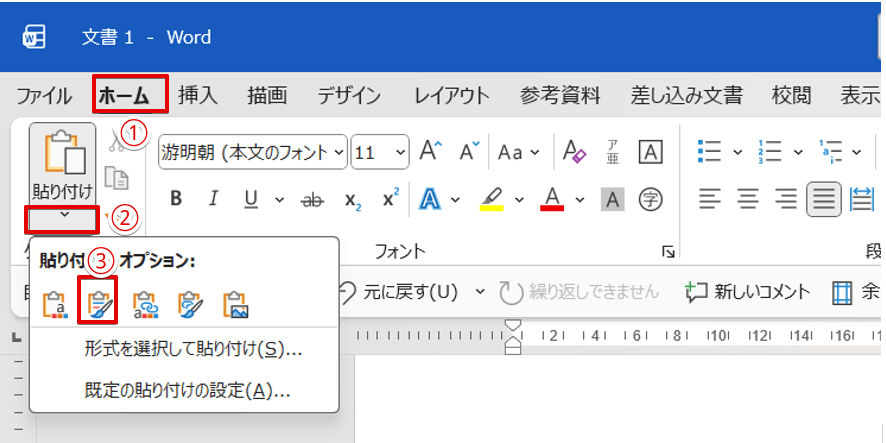This screenshot has height=443, width=886.
Task: Open text effects dropdown arrow
Action: coord(456,199)
